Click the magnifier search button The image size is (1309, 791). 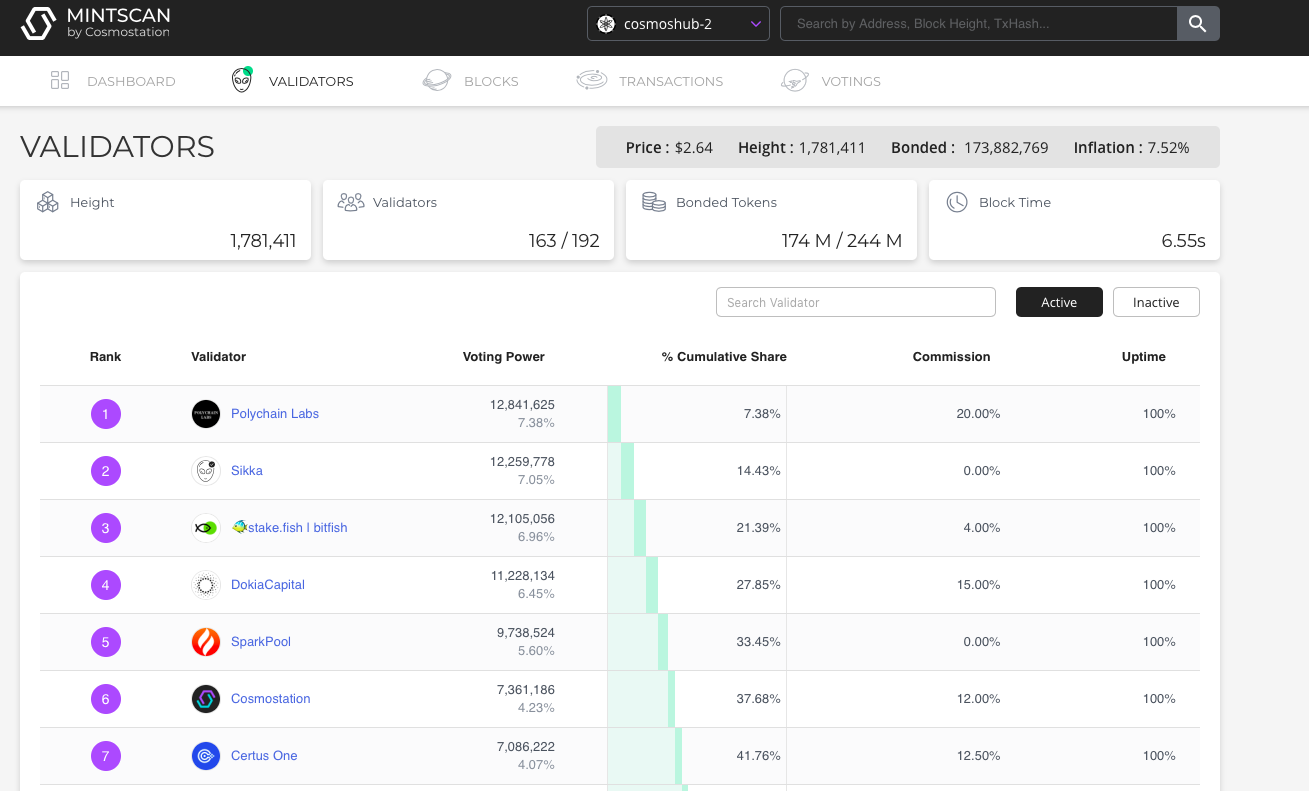point(1198,24)
